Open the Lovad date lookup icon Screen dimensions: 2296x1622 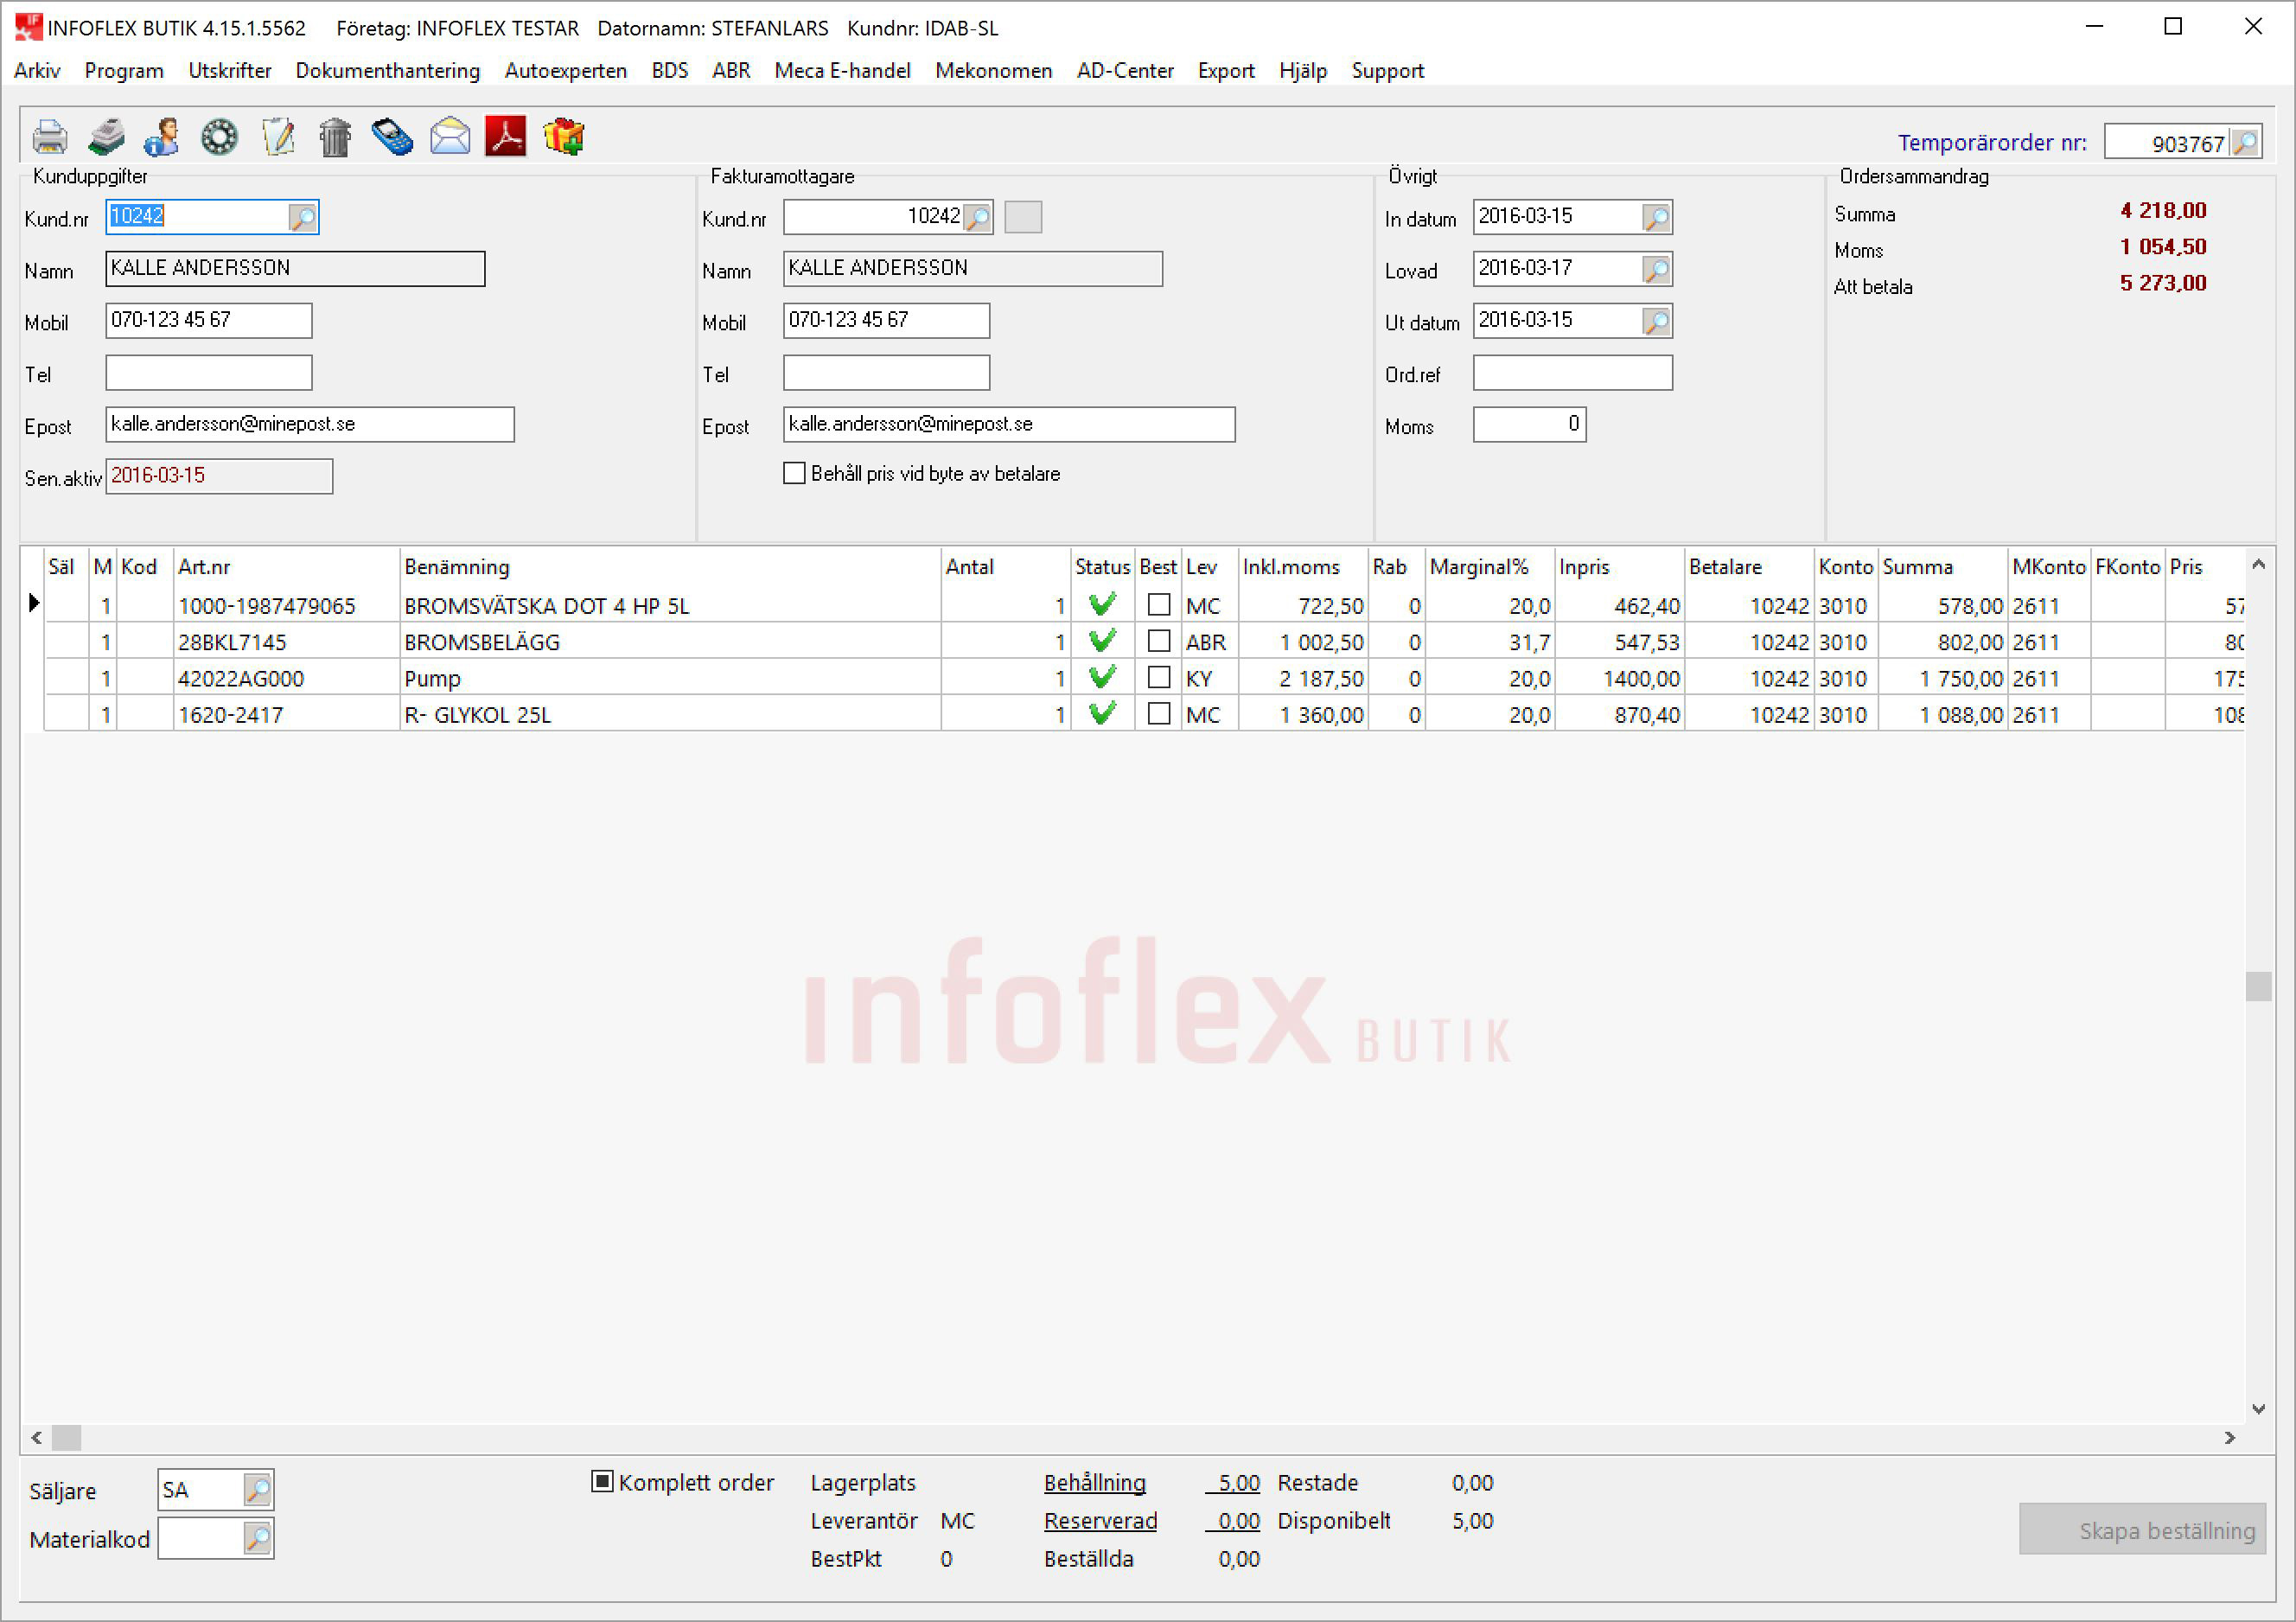[1657, 269]
